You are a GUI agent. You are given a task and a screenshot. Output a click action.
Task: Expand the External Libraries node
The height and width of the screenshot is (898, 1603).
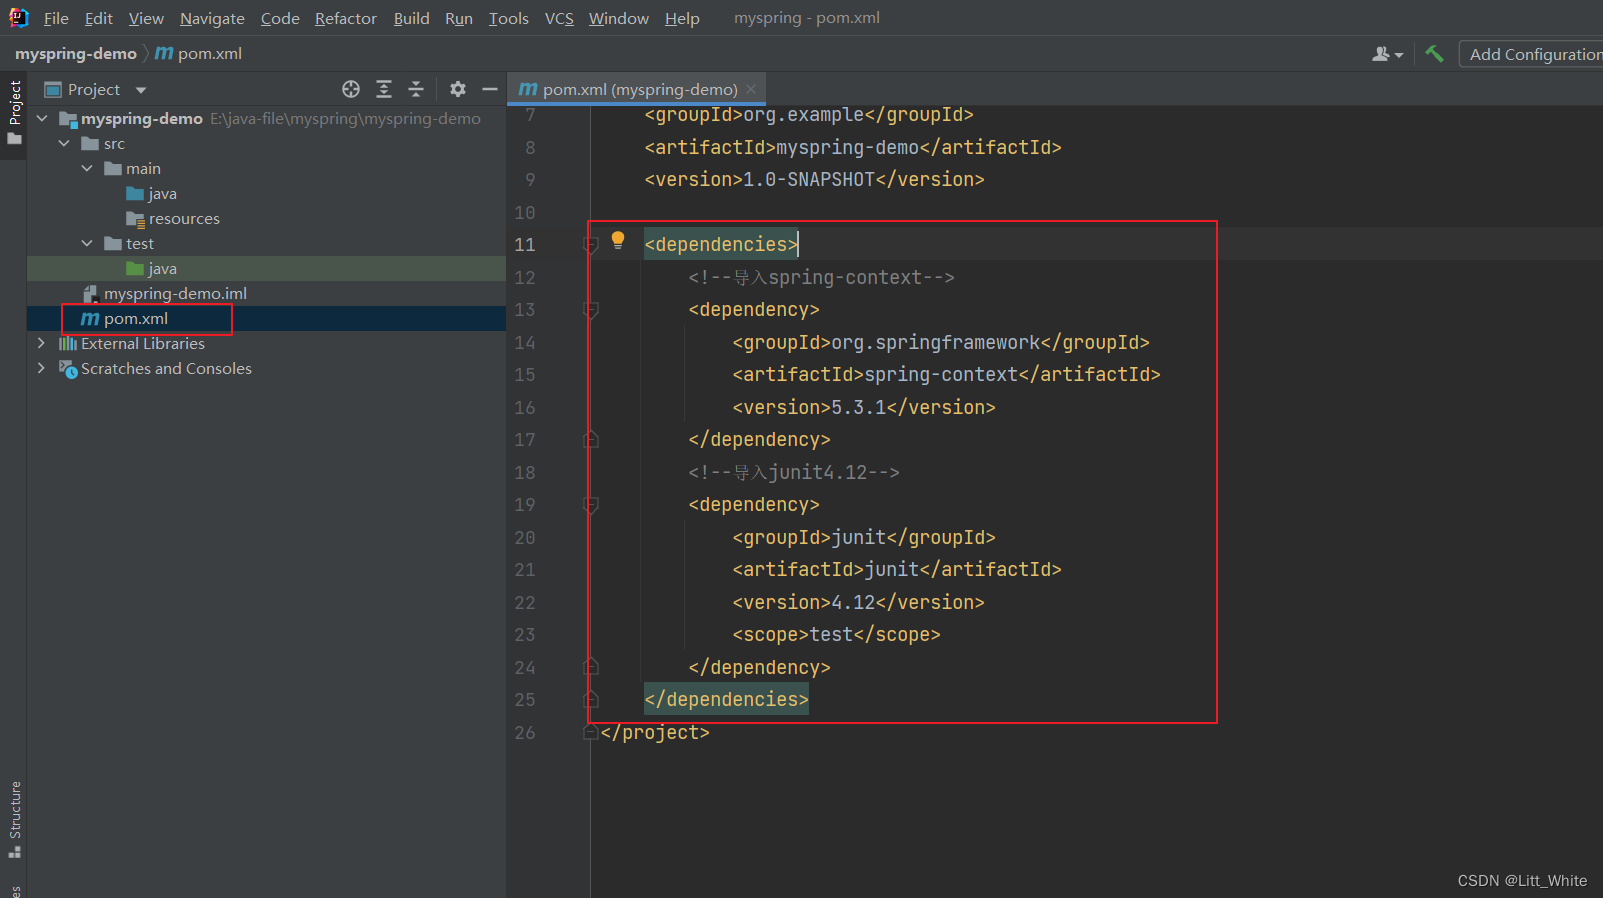pos(41,343)
